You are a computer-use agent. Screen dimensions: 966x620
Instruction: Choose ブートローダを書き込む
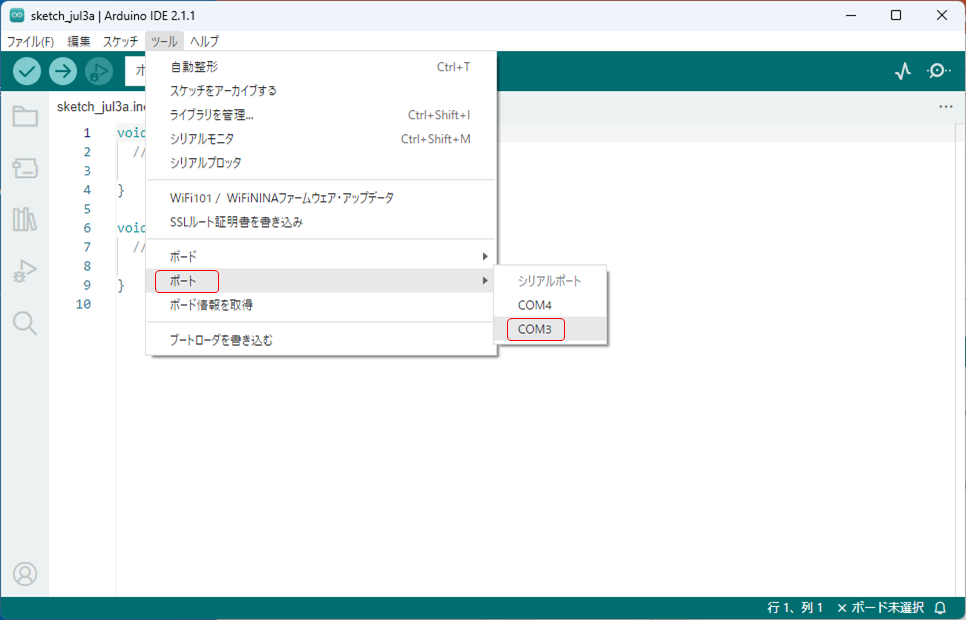pyautogui.click(x=321, y=340)
